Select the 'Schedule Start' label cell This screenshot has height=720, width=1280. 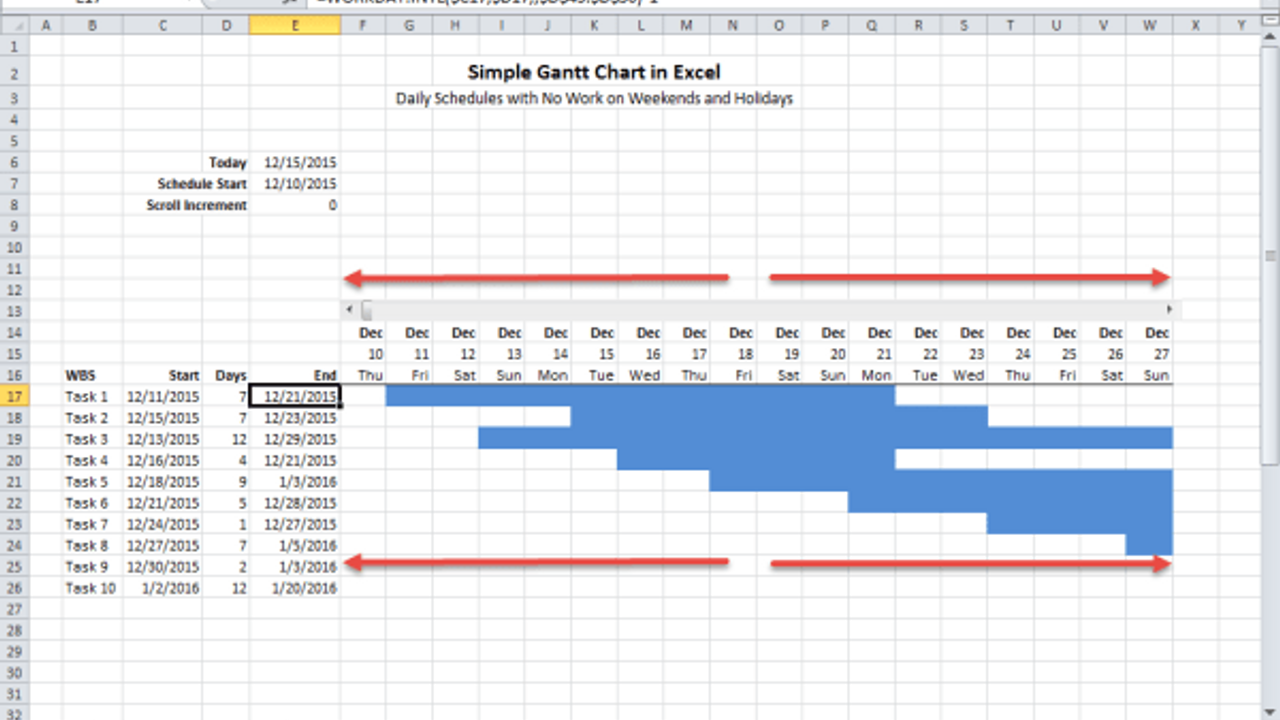click(202, 184)
